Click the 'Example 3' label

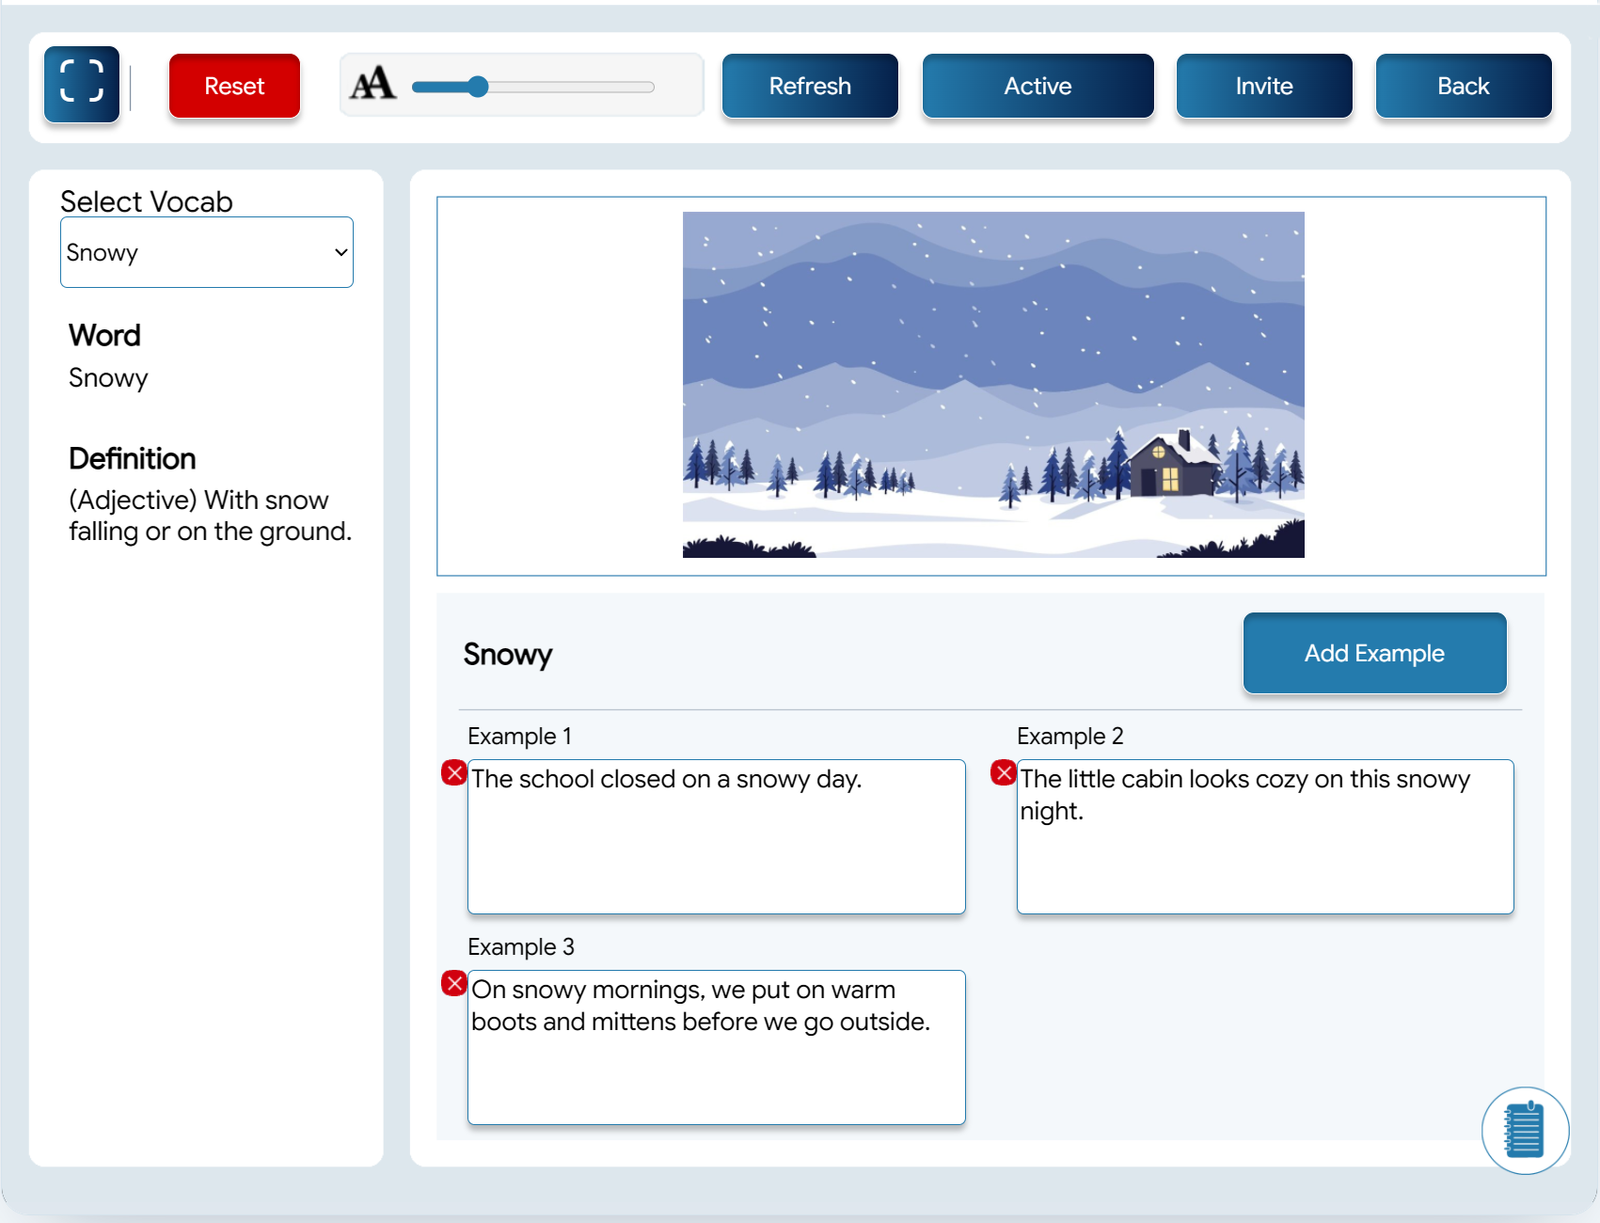click(521, 947)
